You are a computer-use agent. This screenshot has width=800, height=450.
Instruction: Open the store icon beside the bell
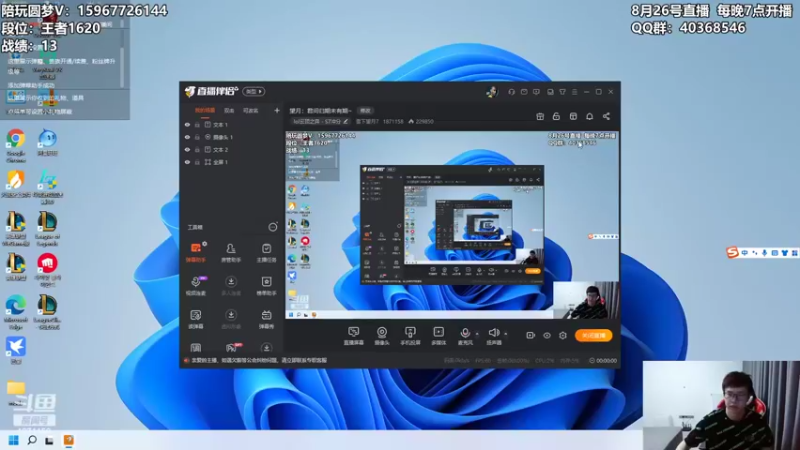point(573,116)
